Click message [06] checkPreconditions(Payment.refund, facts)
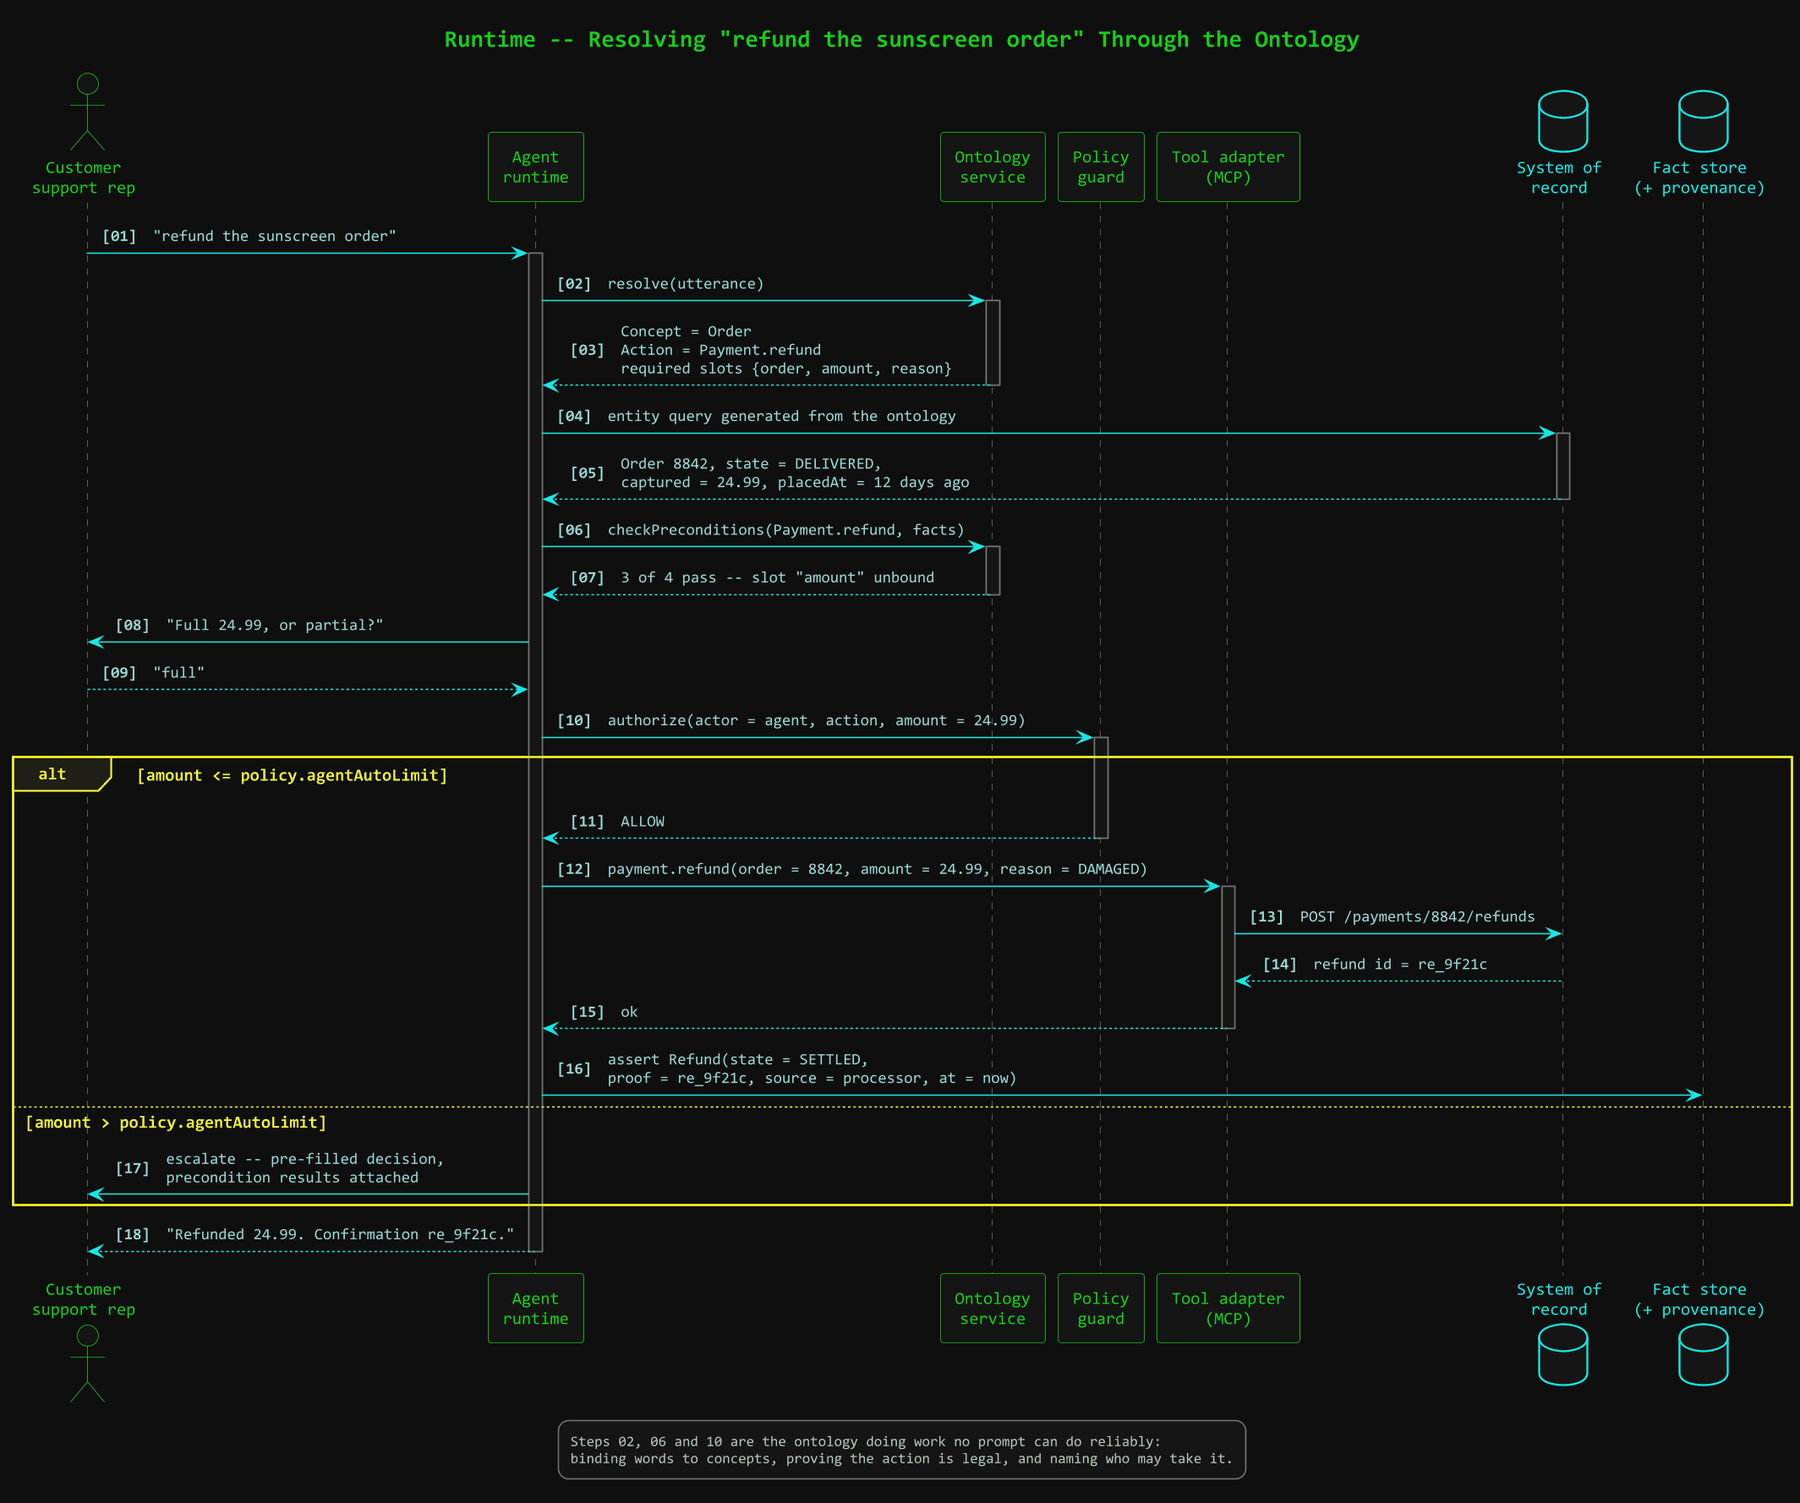The height and width of the screenshot is (1503, 1800). (x=760, y=530)
